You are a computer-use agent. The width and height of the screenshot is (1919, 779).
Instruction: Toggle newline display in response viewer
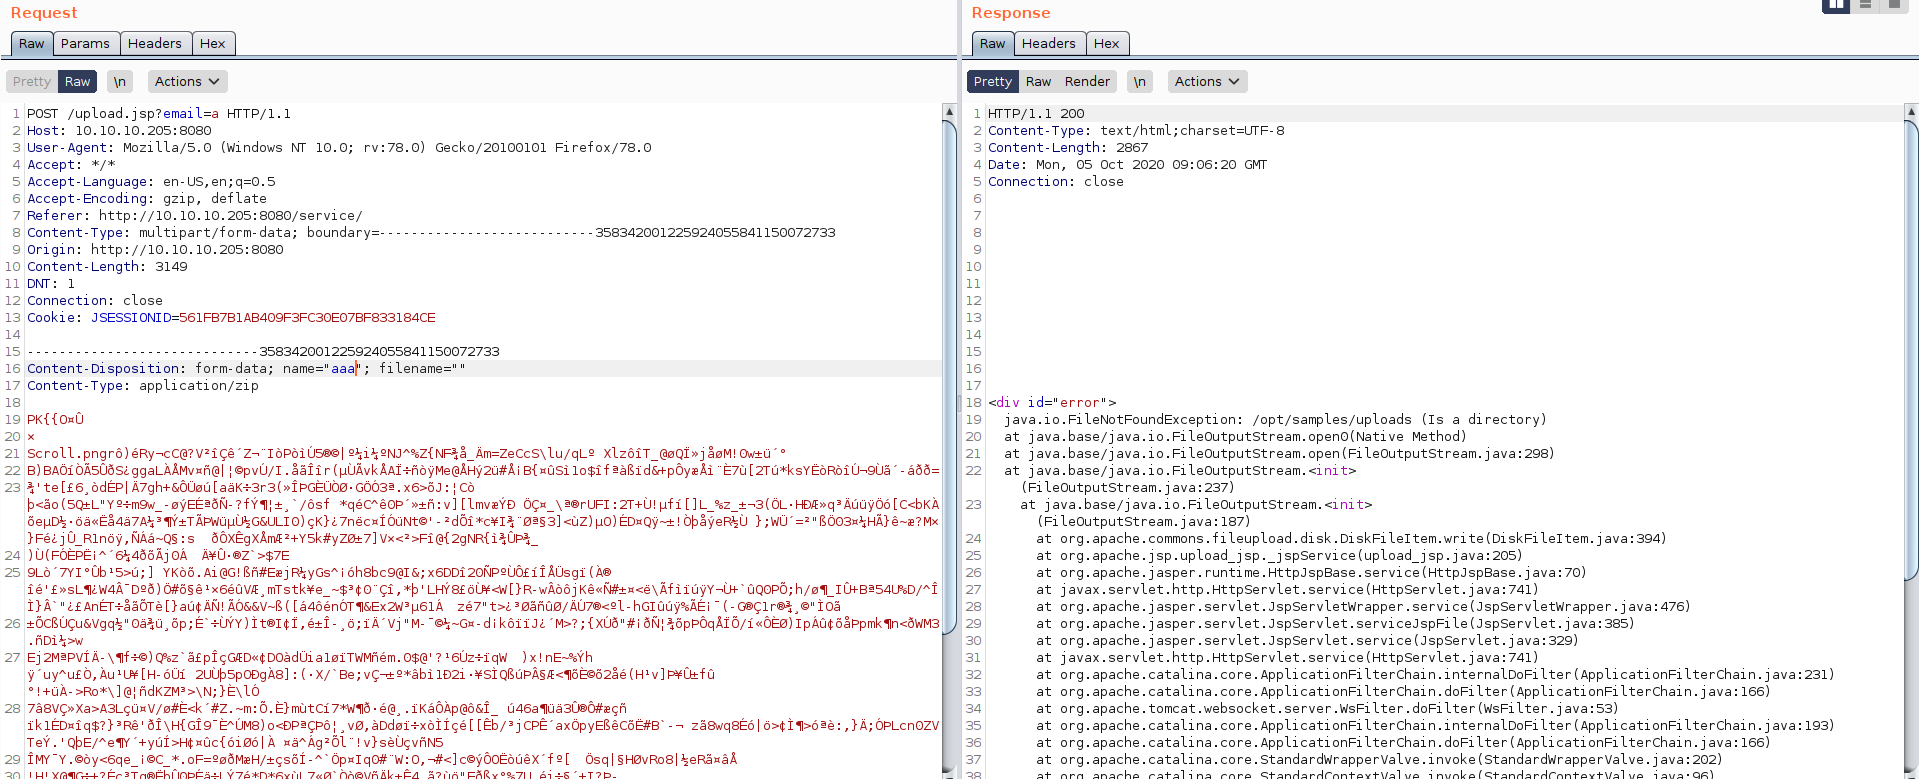pos(1140,82)
